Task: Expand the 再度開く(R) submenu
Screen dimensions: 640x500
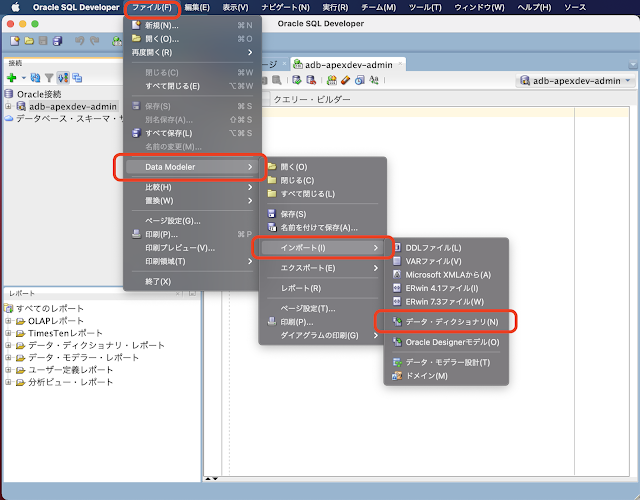Action: (192, 52)
